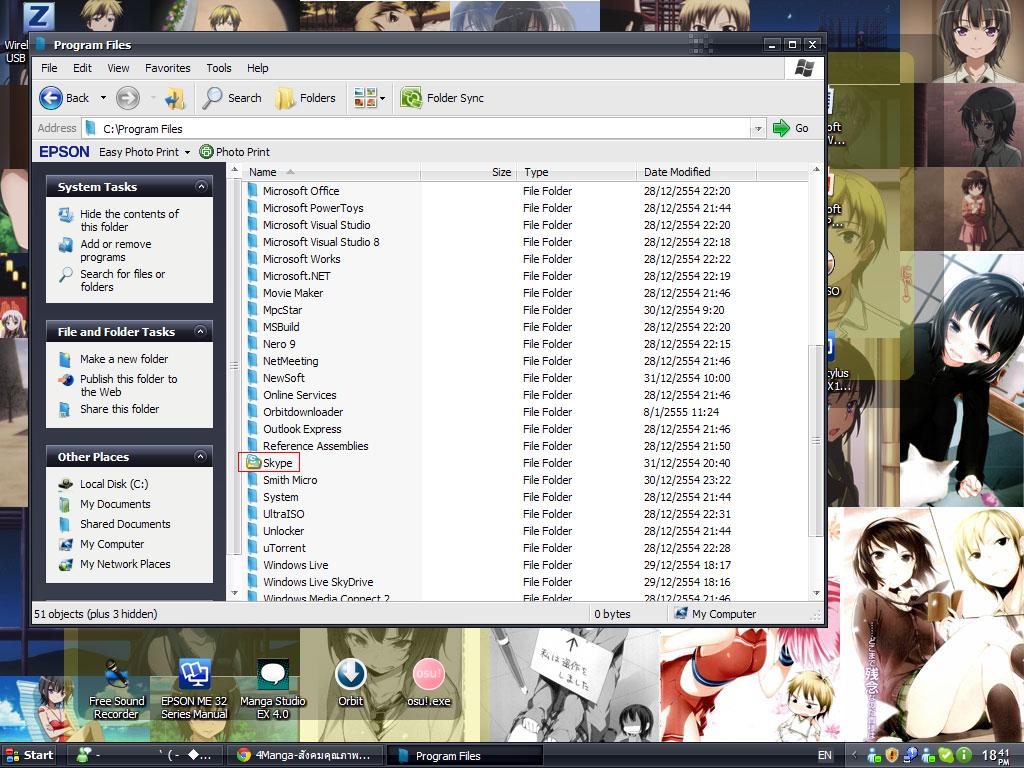1024x768 pixels.
Task: Select the Windows Live SkyDrive folder
Action: 318,582
